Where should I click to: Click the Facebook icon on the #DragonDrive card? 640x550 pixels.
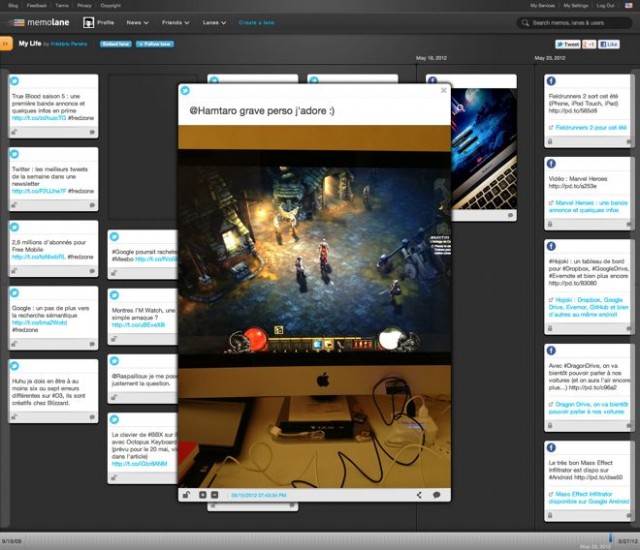pyautogui.click(x=551, y=350)
